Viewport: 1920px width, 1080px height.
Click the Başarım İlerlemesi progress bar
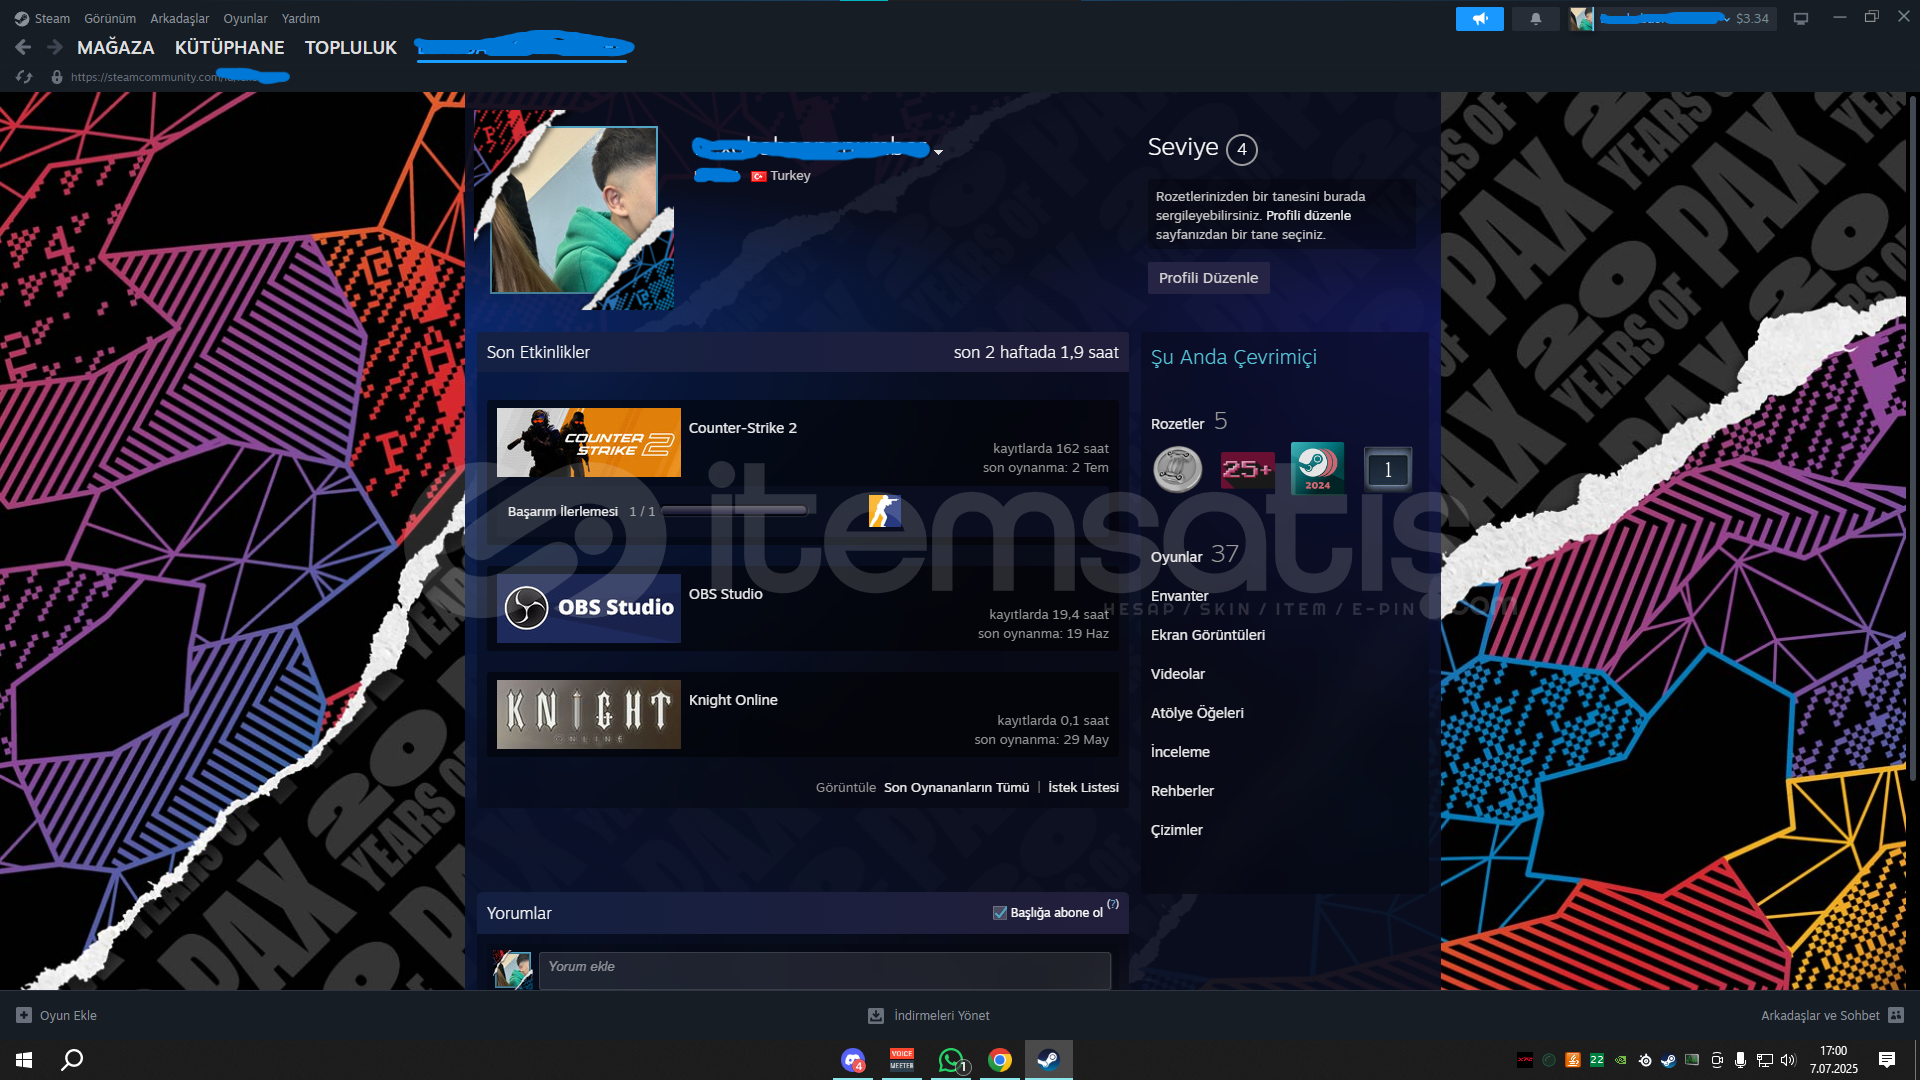[x=735, y=511]
